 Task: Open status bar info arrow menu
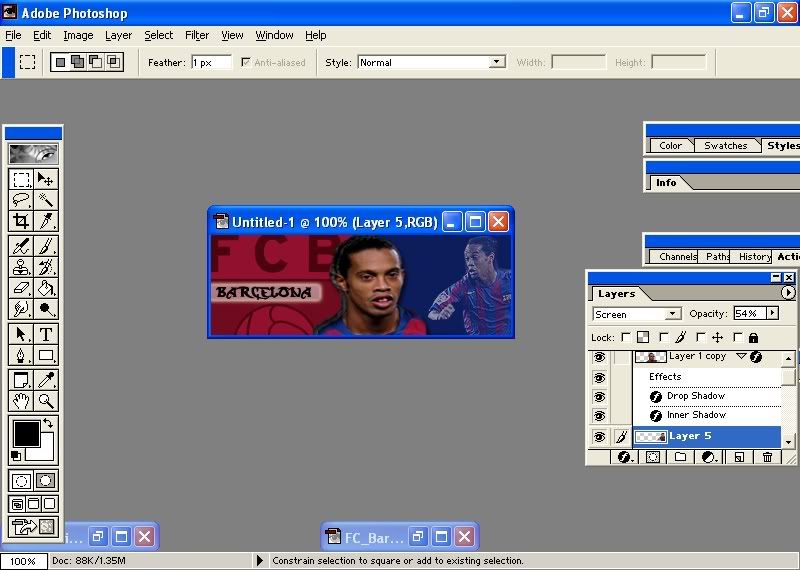point(260,560)
